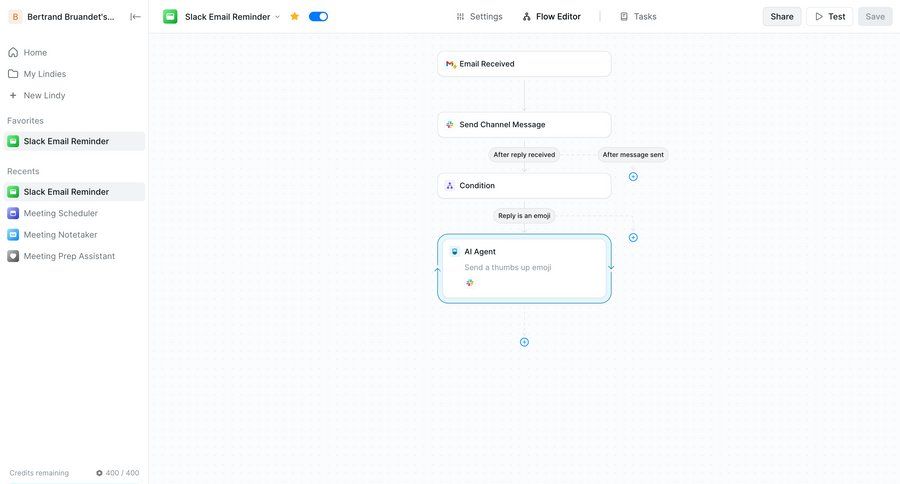Select the Condition node
The width and height of the screenshot is (900, 484).
[x=524, y=185]
